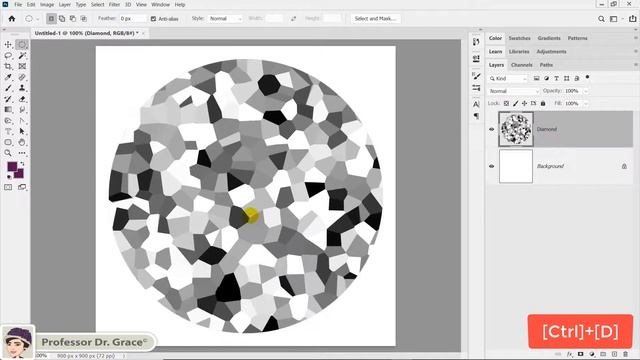Image resolution: width=640 pixels, height=360 pixels.
Task: Create a new layer icon
Action: (x=614, y=354)
